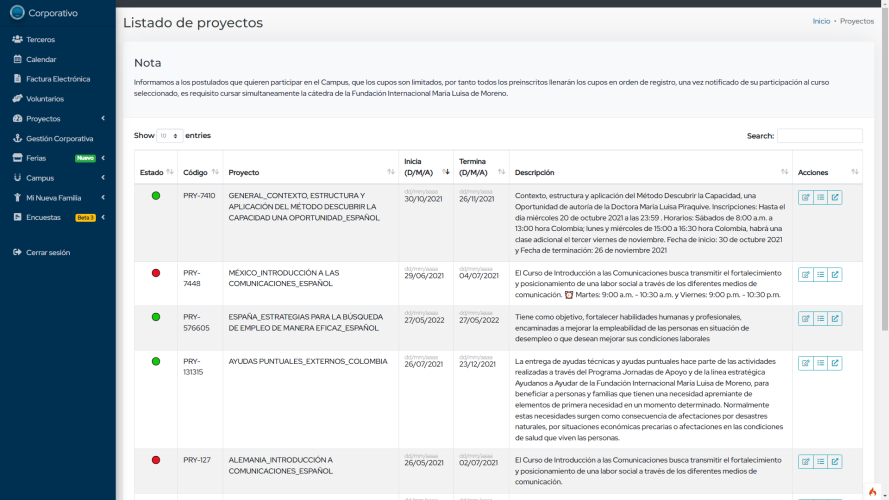Screen dimensions: 889x500
Task: Click the edit icon for project PRY-7410
Action: coord(805,197)
